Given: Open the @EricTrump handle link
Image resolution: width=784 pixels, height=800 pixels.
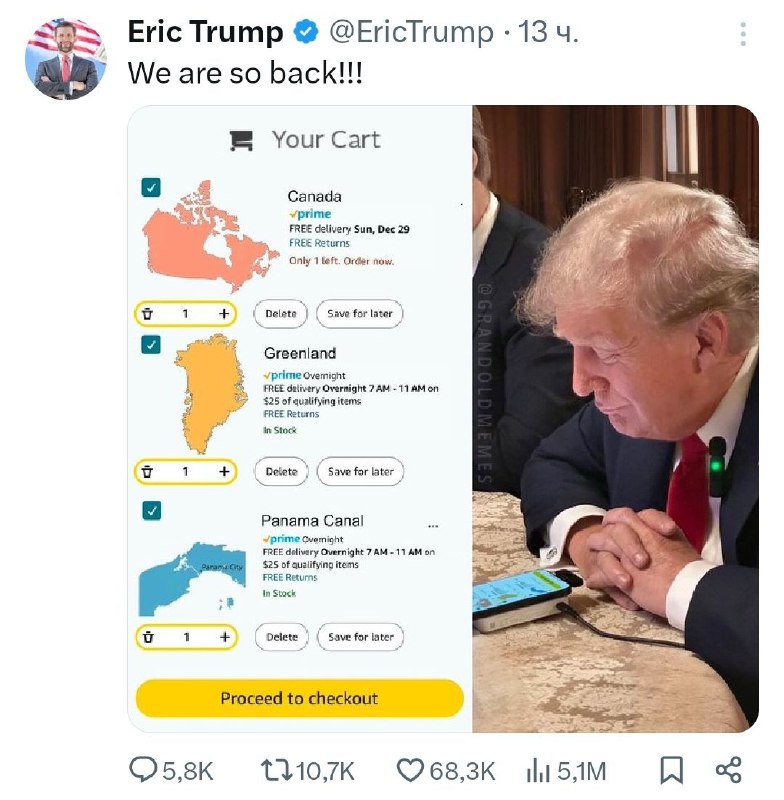Looking at the screenshot, I should tap(412, 32).
